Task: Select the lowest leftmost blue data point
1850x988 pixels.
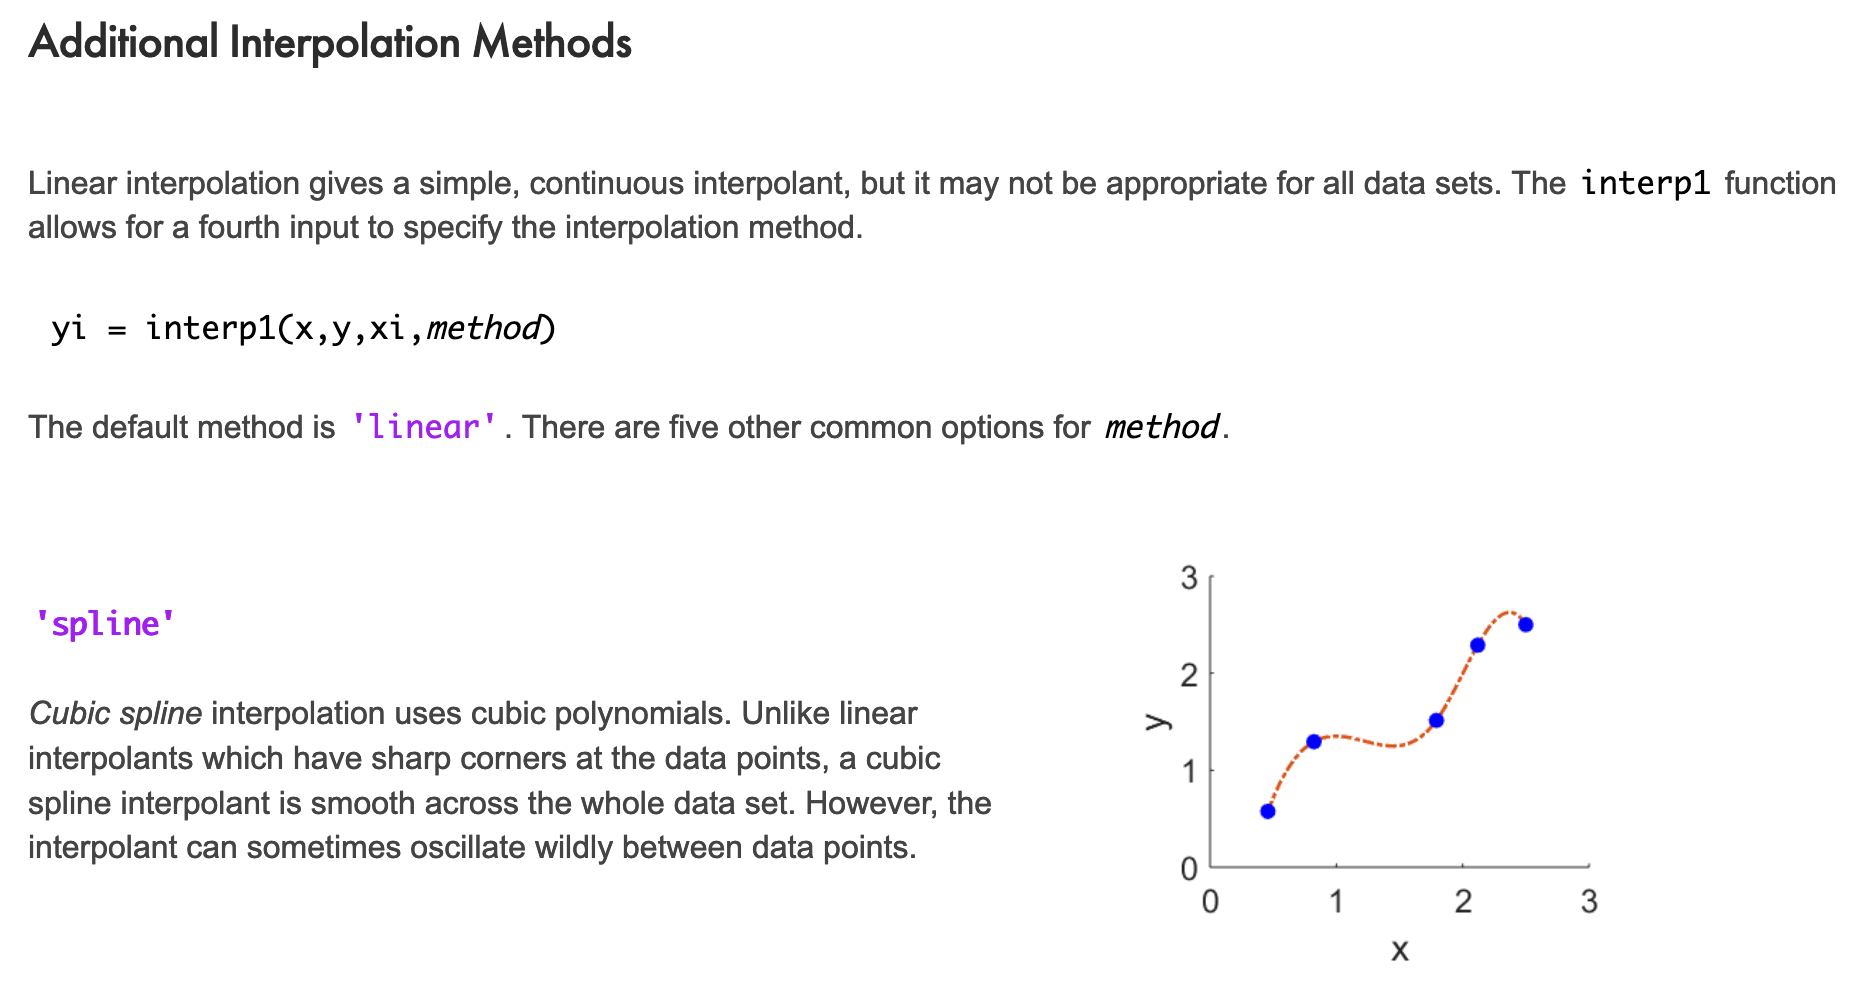Action: click(x=1268, y=811)
